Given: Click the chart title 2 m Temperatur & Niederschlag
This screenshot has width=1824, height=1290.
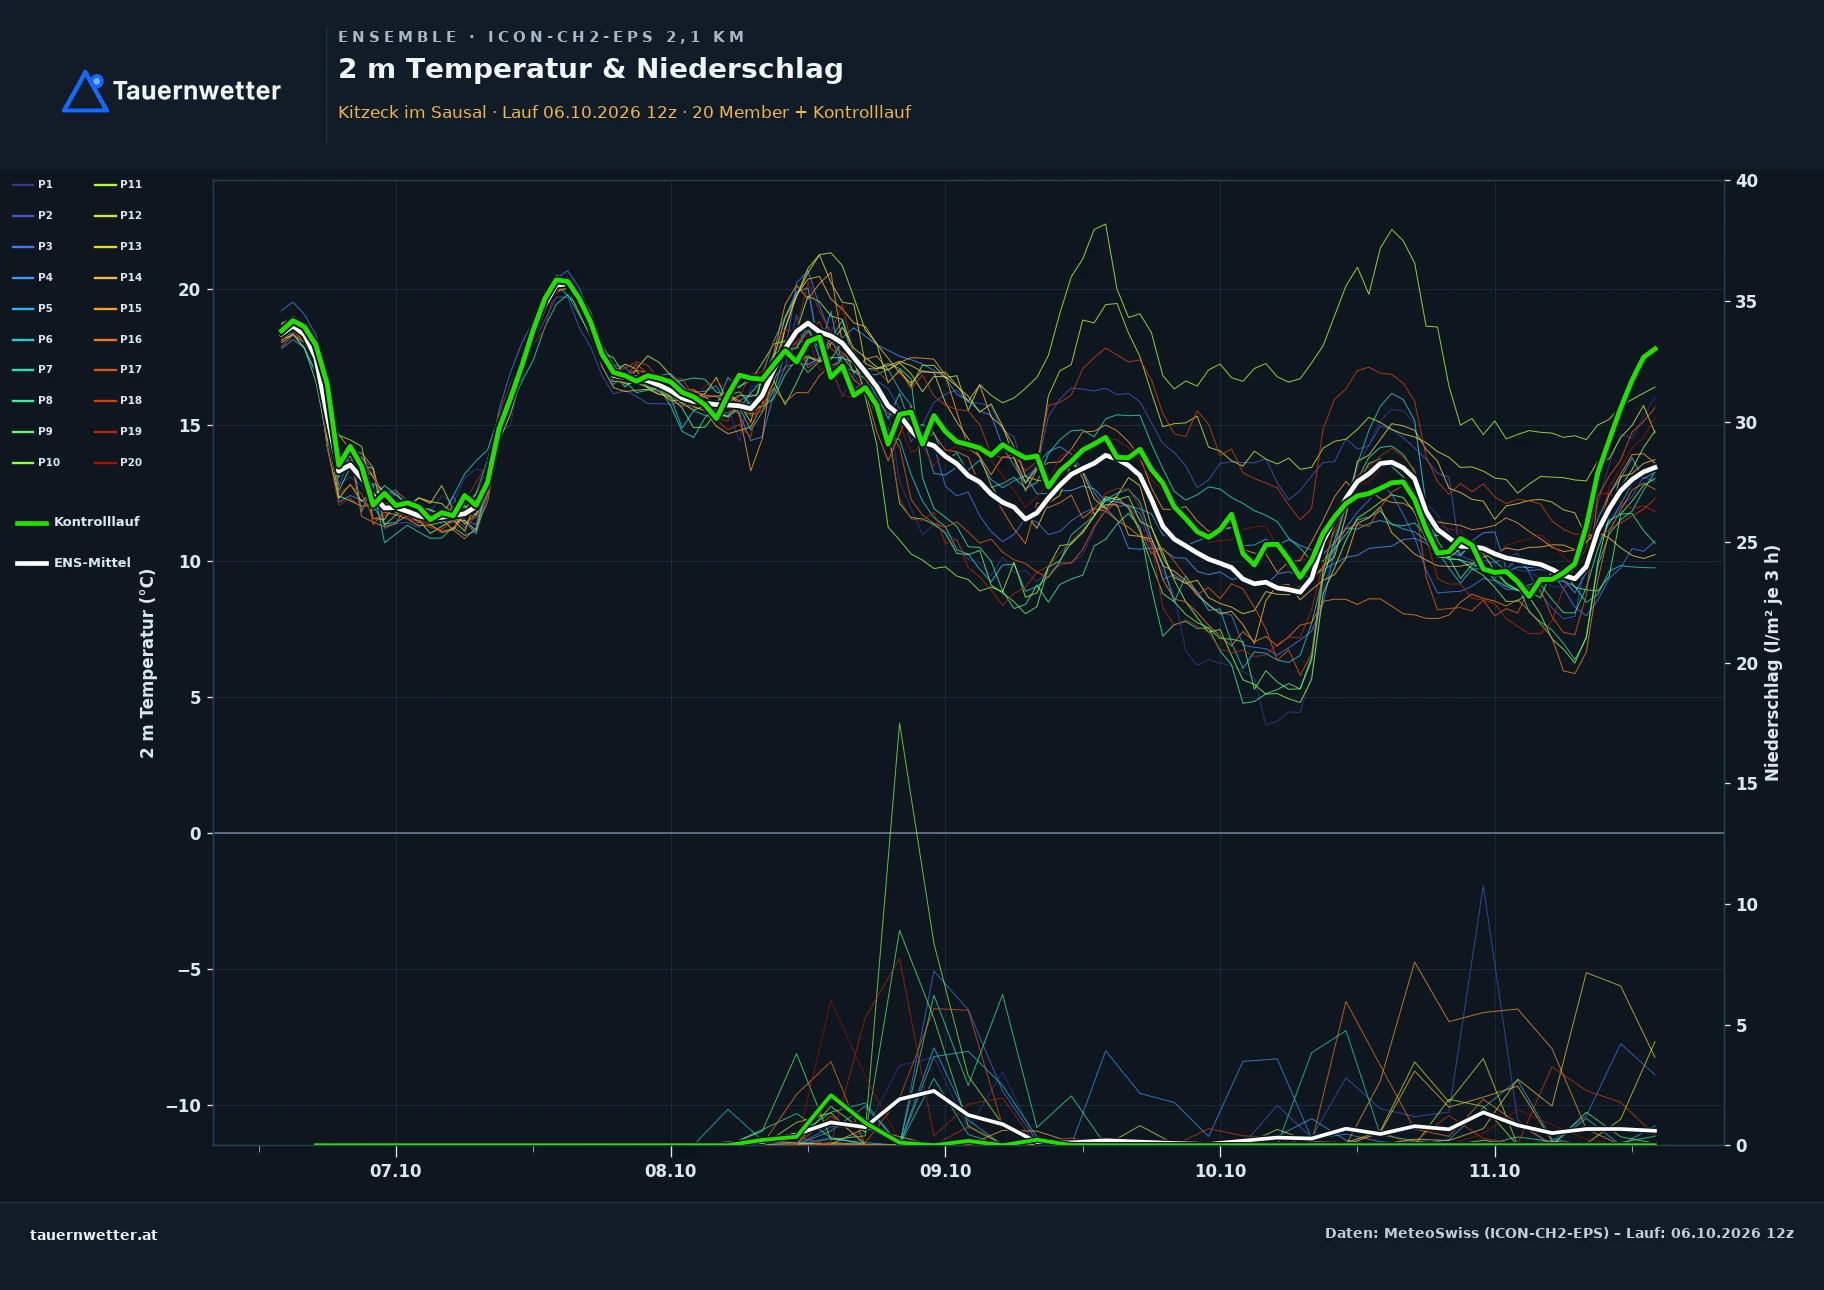Looking at the screenshot, I should 590,69.
